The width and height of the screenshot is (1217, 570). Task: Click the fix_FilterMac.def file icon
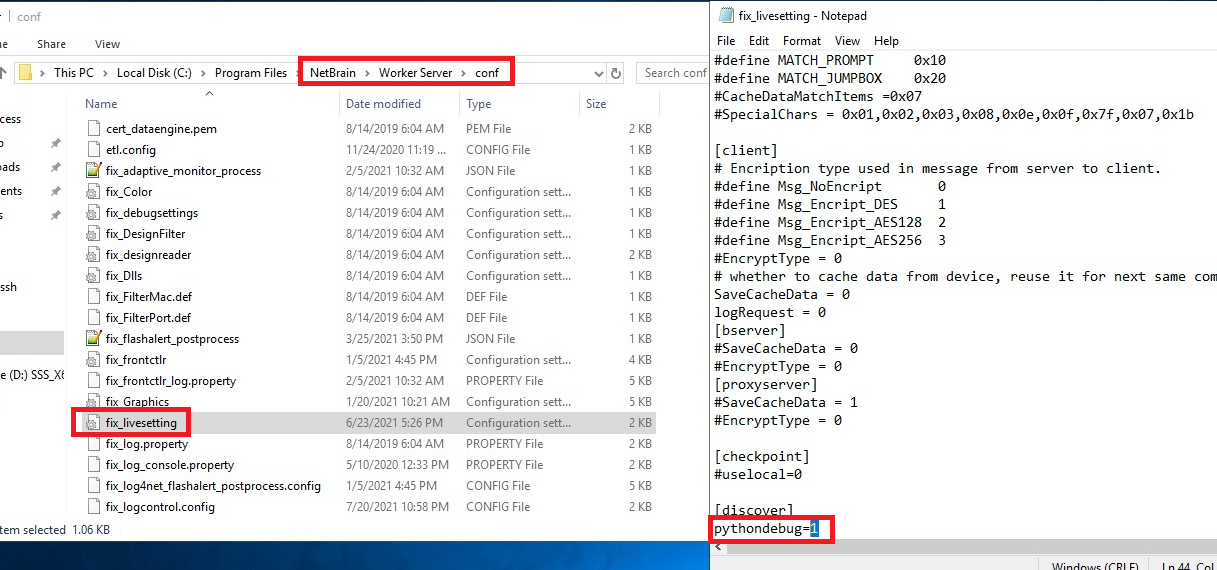[x=93, y=297]
